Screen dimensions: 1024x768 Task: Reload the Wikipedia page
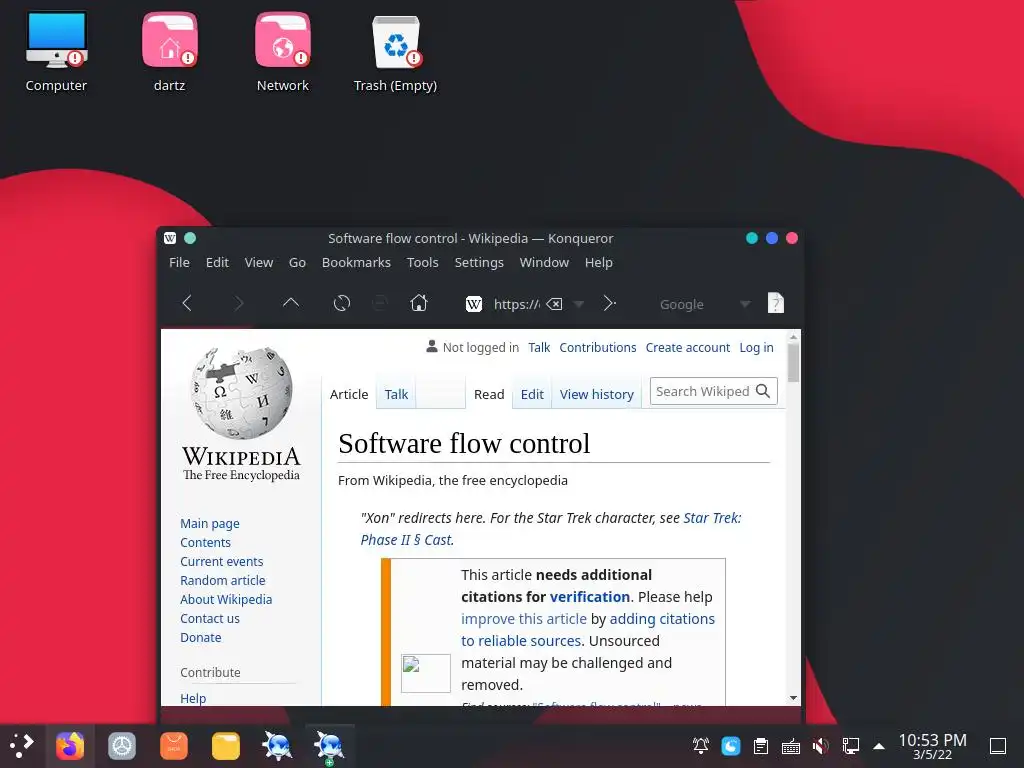pyautogui.click(x=342, y=303)
